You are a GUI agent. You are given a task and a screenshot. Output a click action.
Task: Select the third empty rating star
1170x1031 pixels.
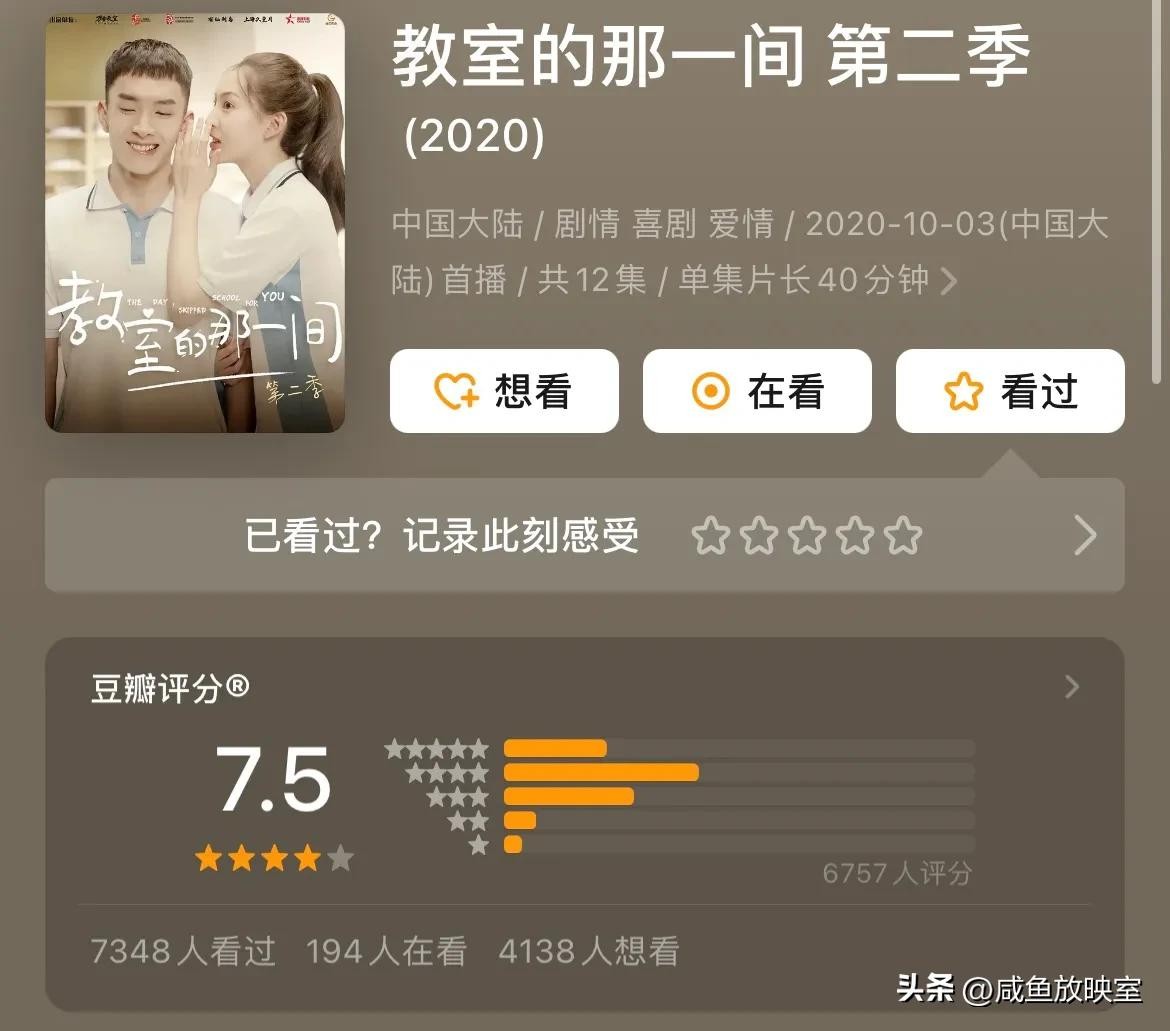807,536
